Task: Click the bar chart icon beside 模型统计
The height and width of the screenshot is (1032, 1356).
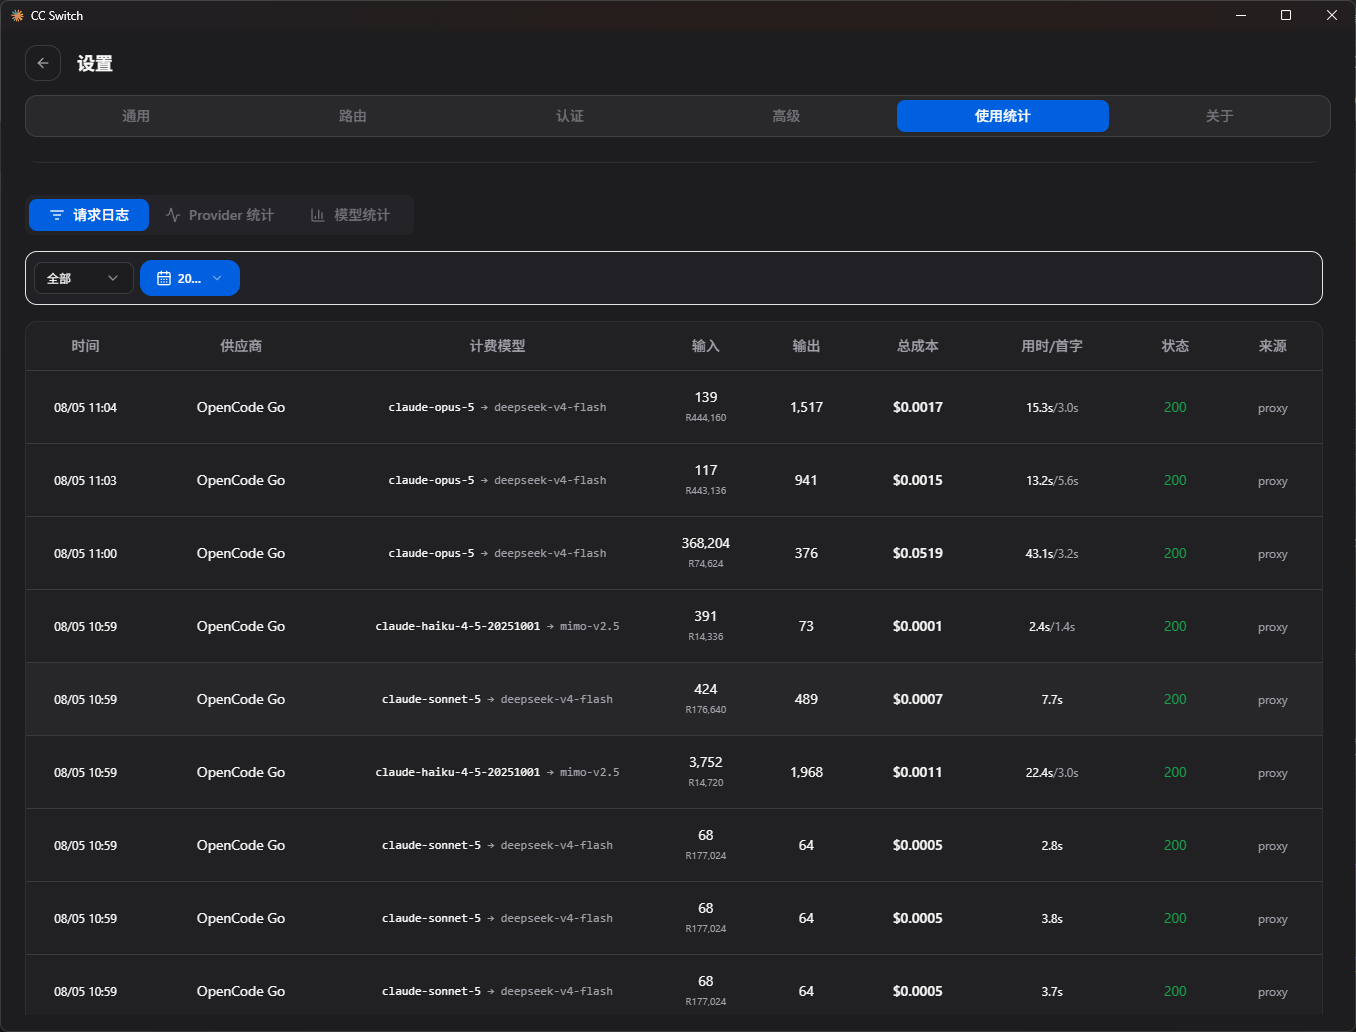Action: pyautogui.click(x=318, y=215)
